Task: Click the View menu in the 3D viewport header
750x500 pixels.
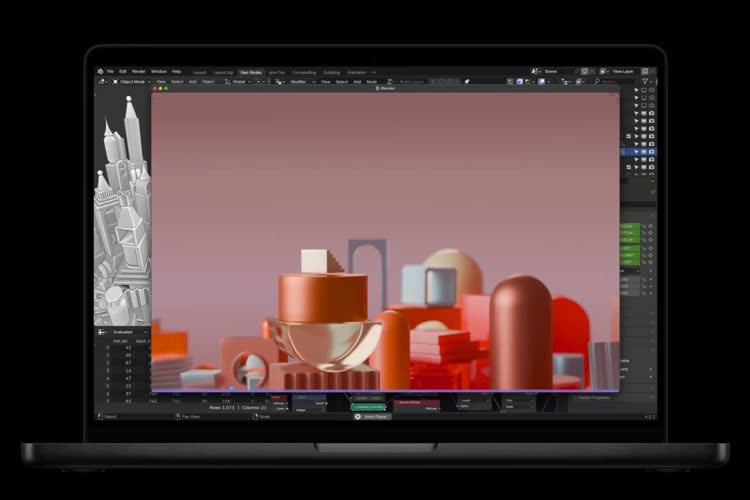Action: pos(161,81)
